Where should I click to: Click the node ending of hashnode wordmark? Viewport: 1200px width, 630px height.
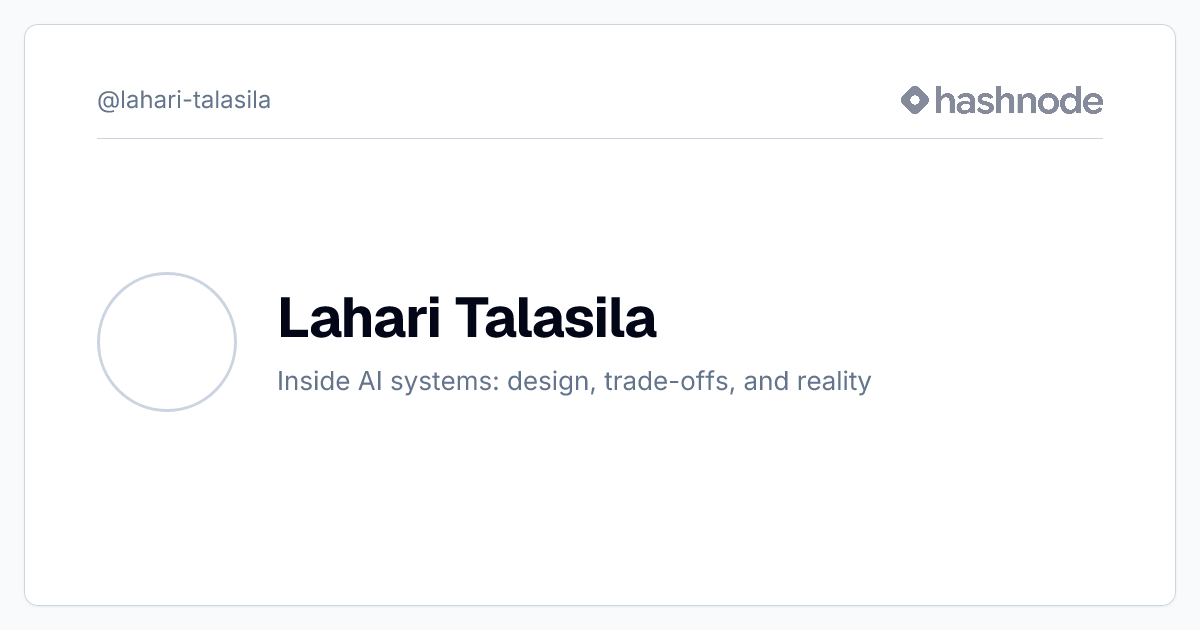click(1058, 100)
